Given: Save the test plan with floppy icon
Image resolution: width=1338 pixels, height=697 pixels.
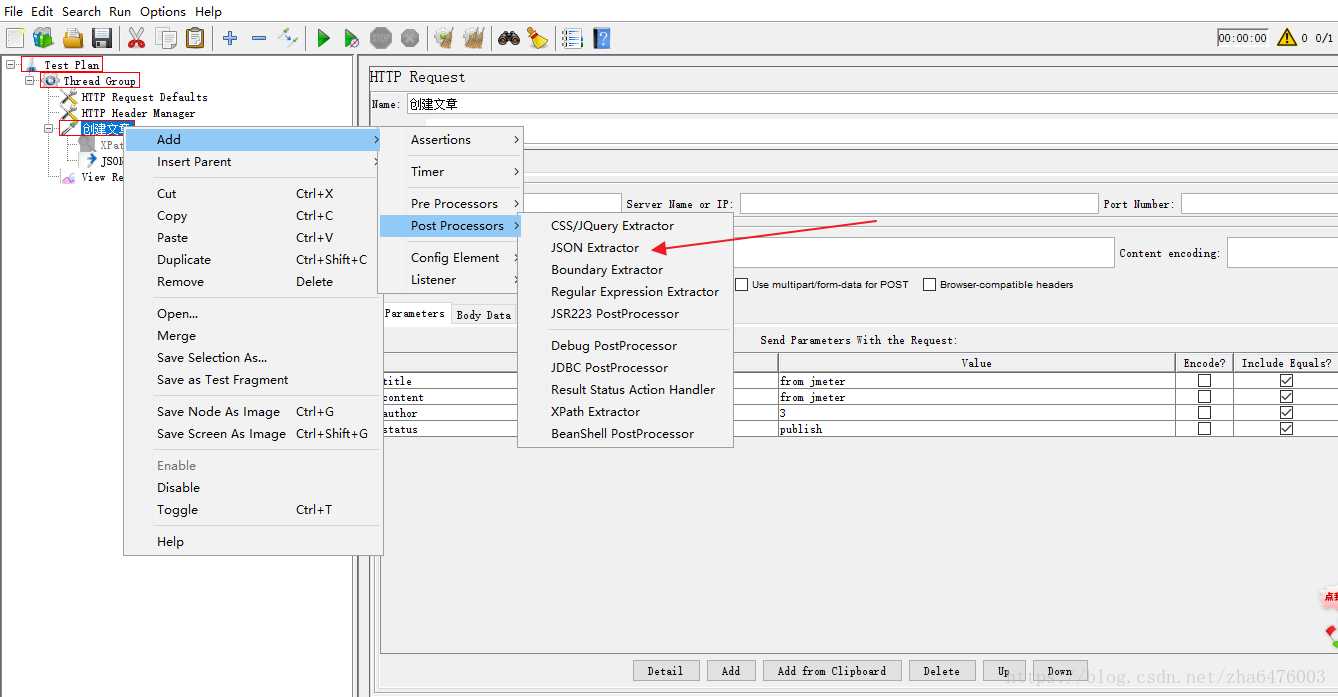Looking at the screenshot, I should [101, 38].
